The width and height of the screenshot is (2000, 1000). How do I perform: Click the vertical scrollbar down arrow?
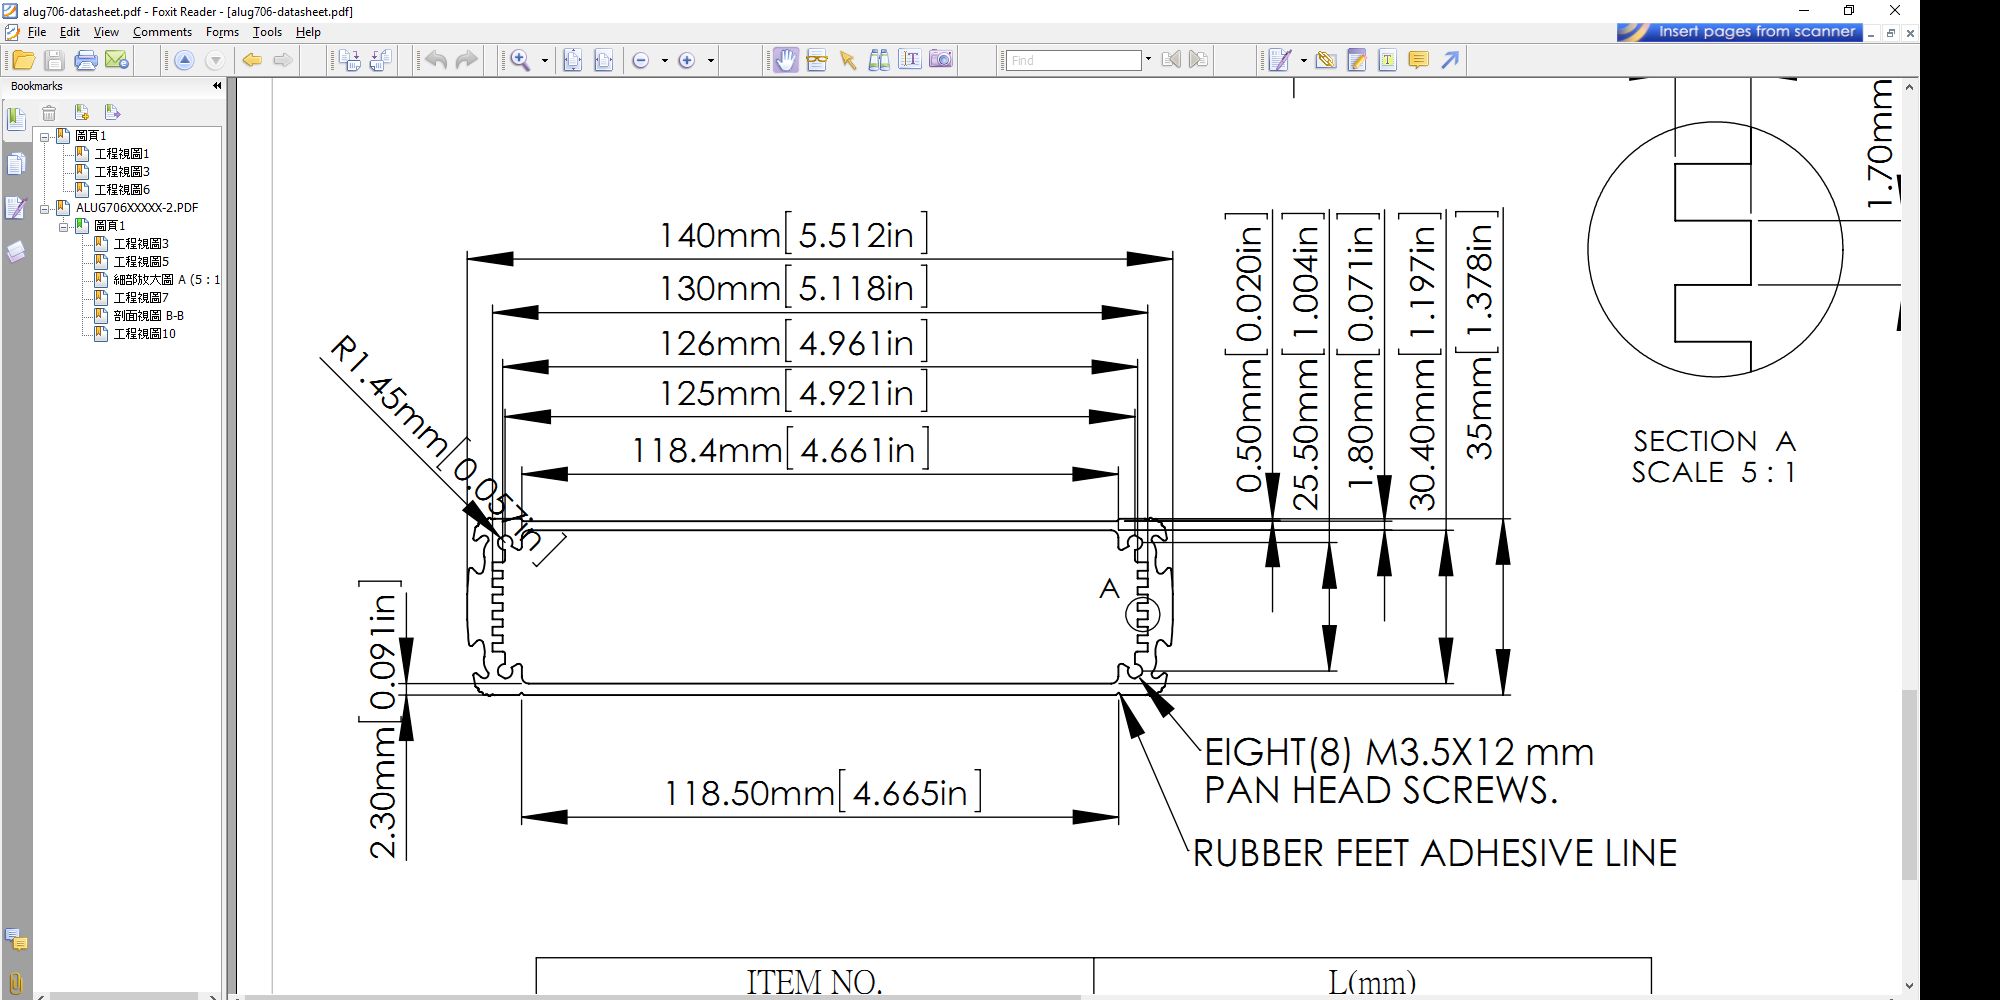[1909, 986]
